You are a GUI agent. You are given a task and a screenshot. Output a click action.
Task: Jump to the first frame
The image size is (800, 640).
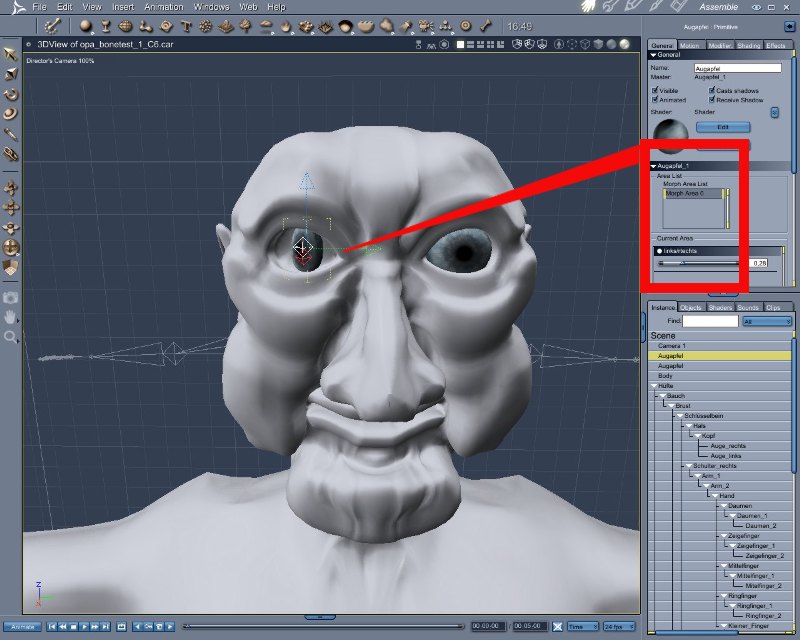tap(52, 626)
